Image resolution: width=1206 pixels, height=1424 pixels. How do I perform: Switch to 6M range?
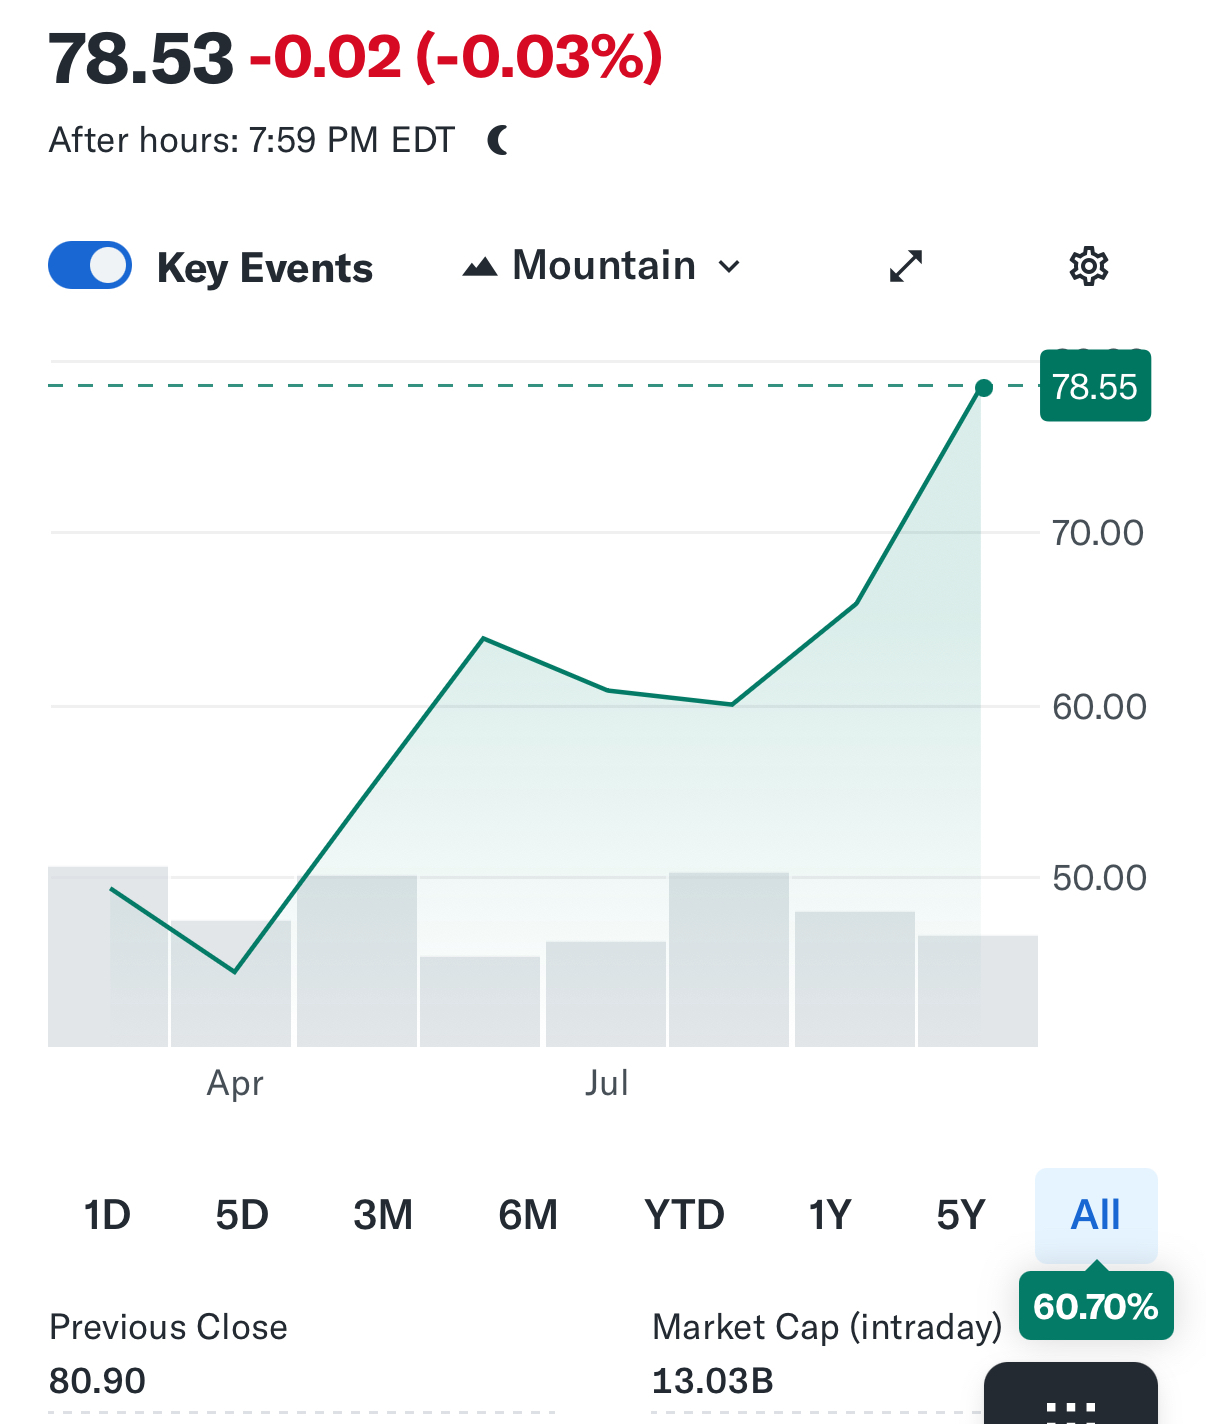[x=528, y=1215]
